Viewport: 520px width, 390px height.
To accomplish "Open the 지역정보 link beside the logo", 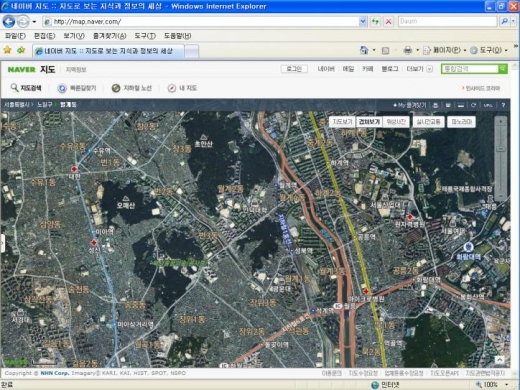I will tap(76, 70).
